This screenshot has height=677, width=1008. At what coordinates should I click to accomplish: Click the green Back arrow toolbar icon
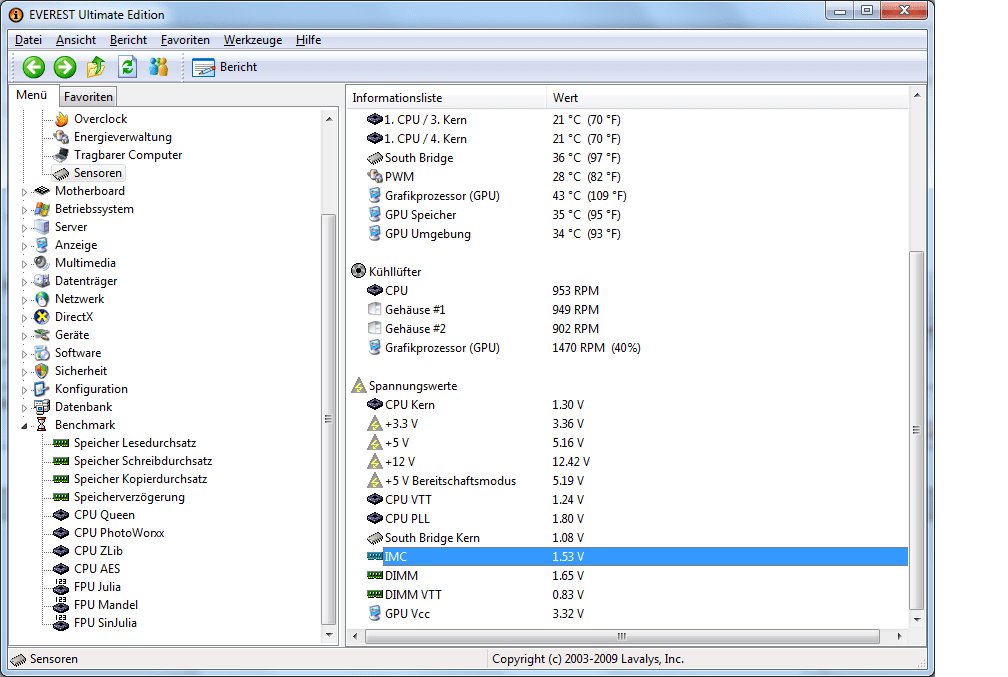pos(33,67)
